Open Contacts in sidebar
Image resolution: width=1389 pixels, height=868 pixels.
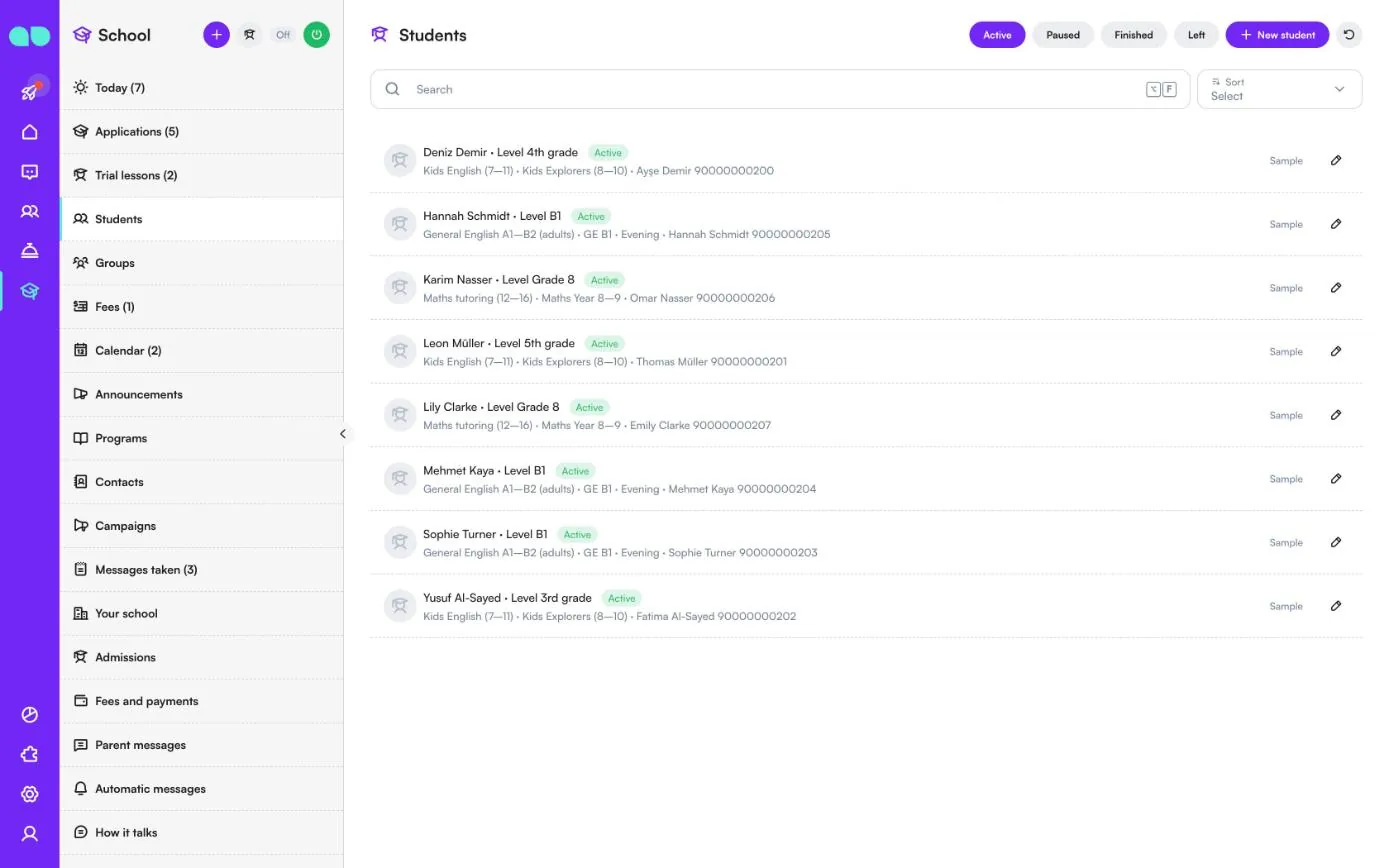click(201, 482)
